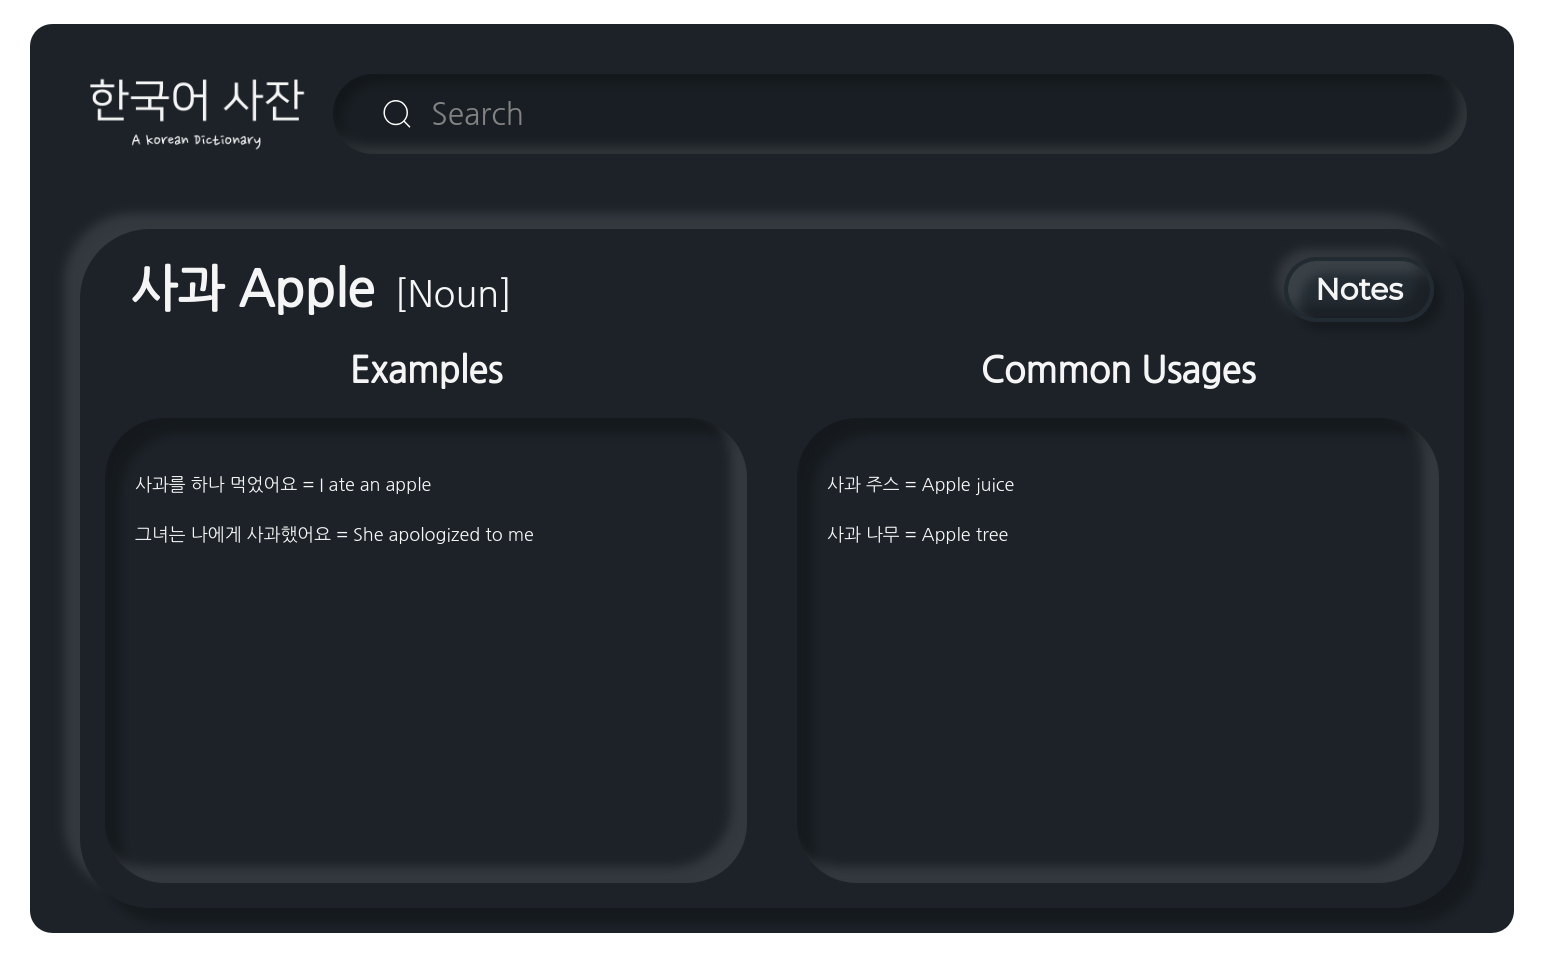1544x974 pixels.
Task: Click Korean phrase 그녀는 나에게 사과했어요
Action: click(232, 534)
